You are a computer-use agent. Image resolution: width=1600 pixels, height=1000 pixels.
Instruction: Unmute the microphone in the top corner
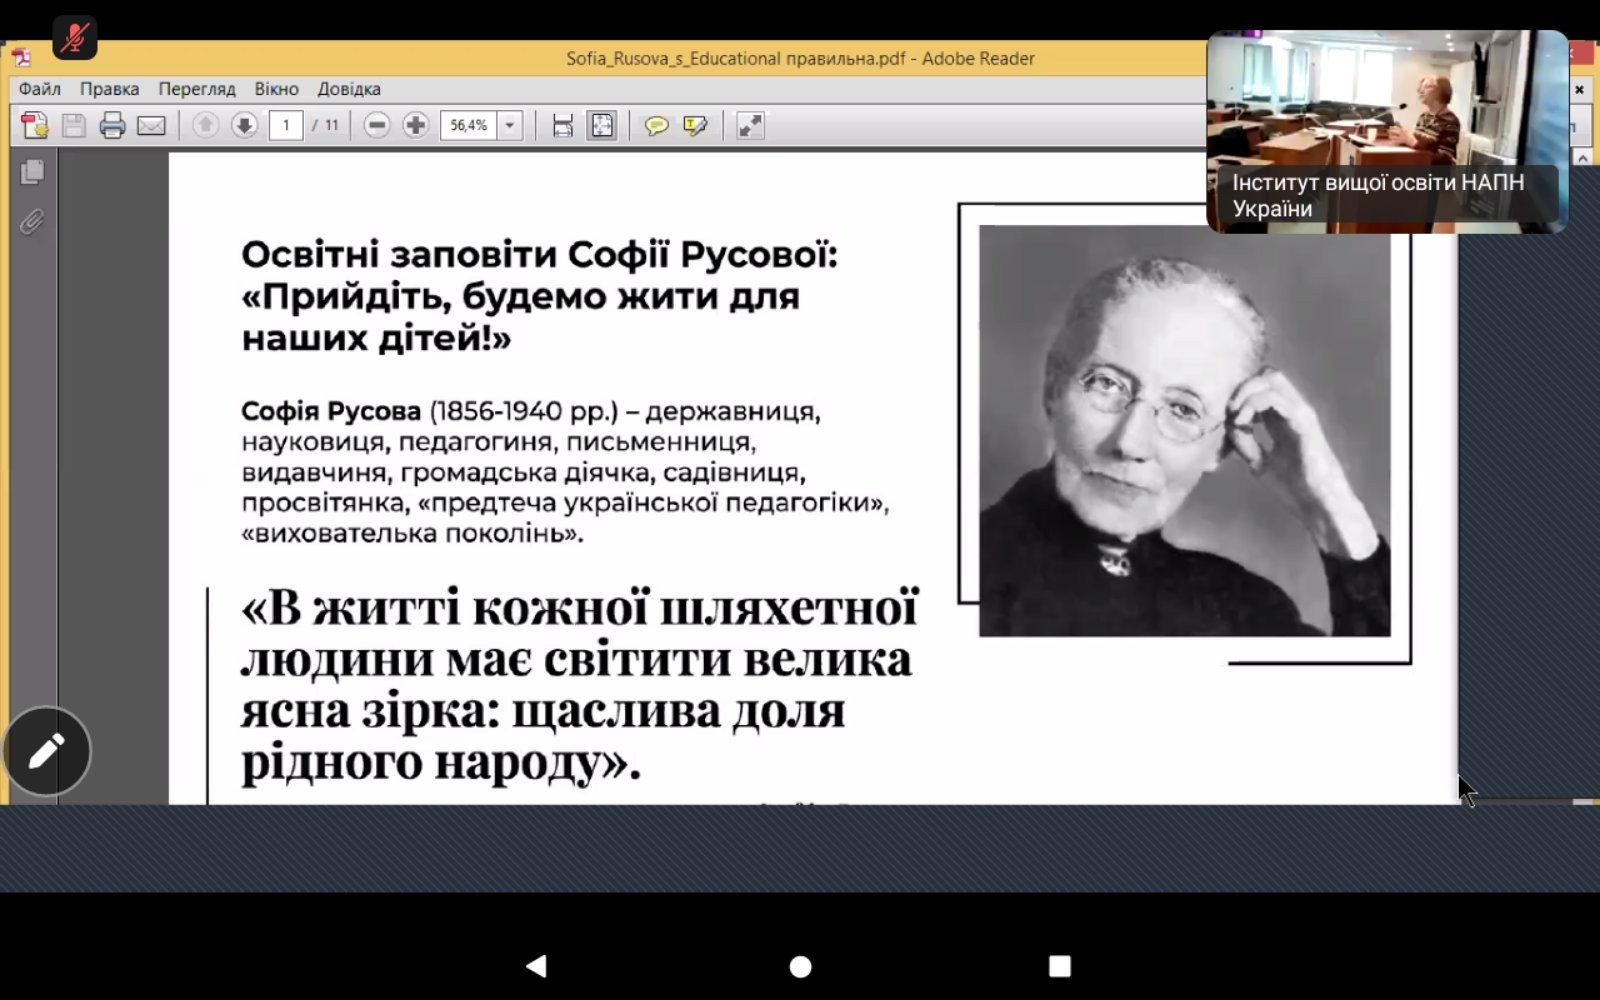click(x=74, y=38)
